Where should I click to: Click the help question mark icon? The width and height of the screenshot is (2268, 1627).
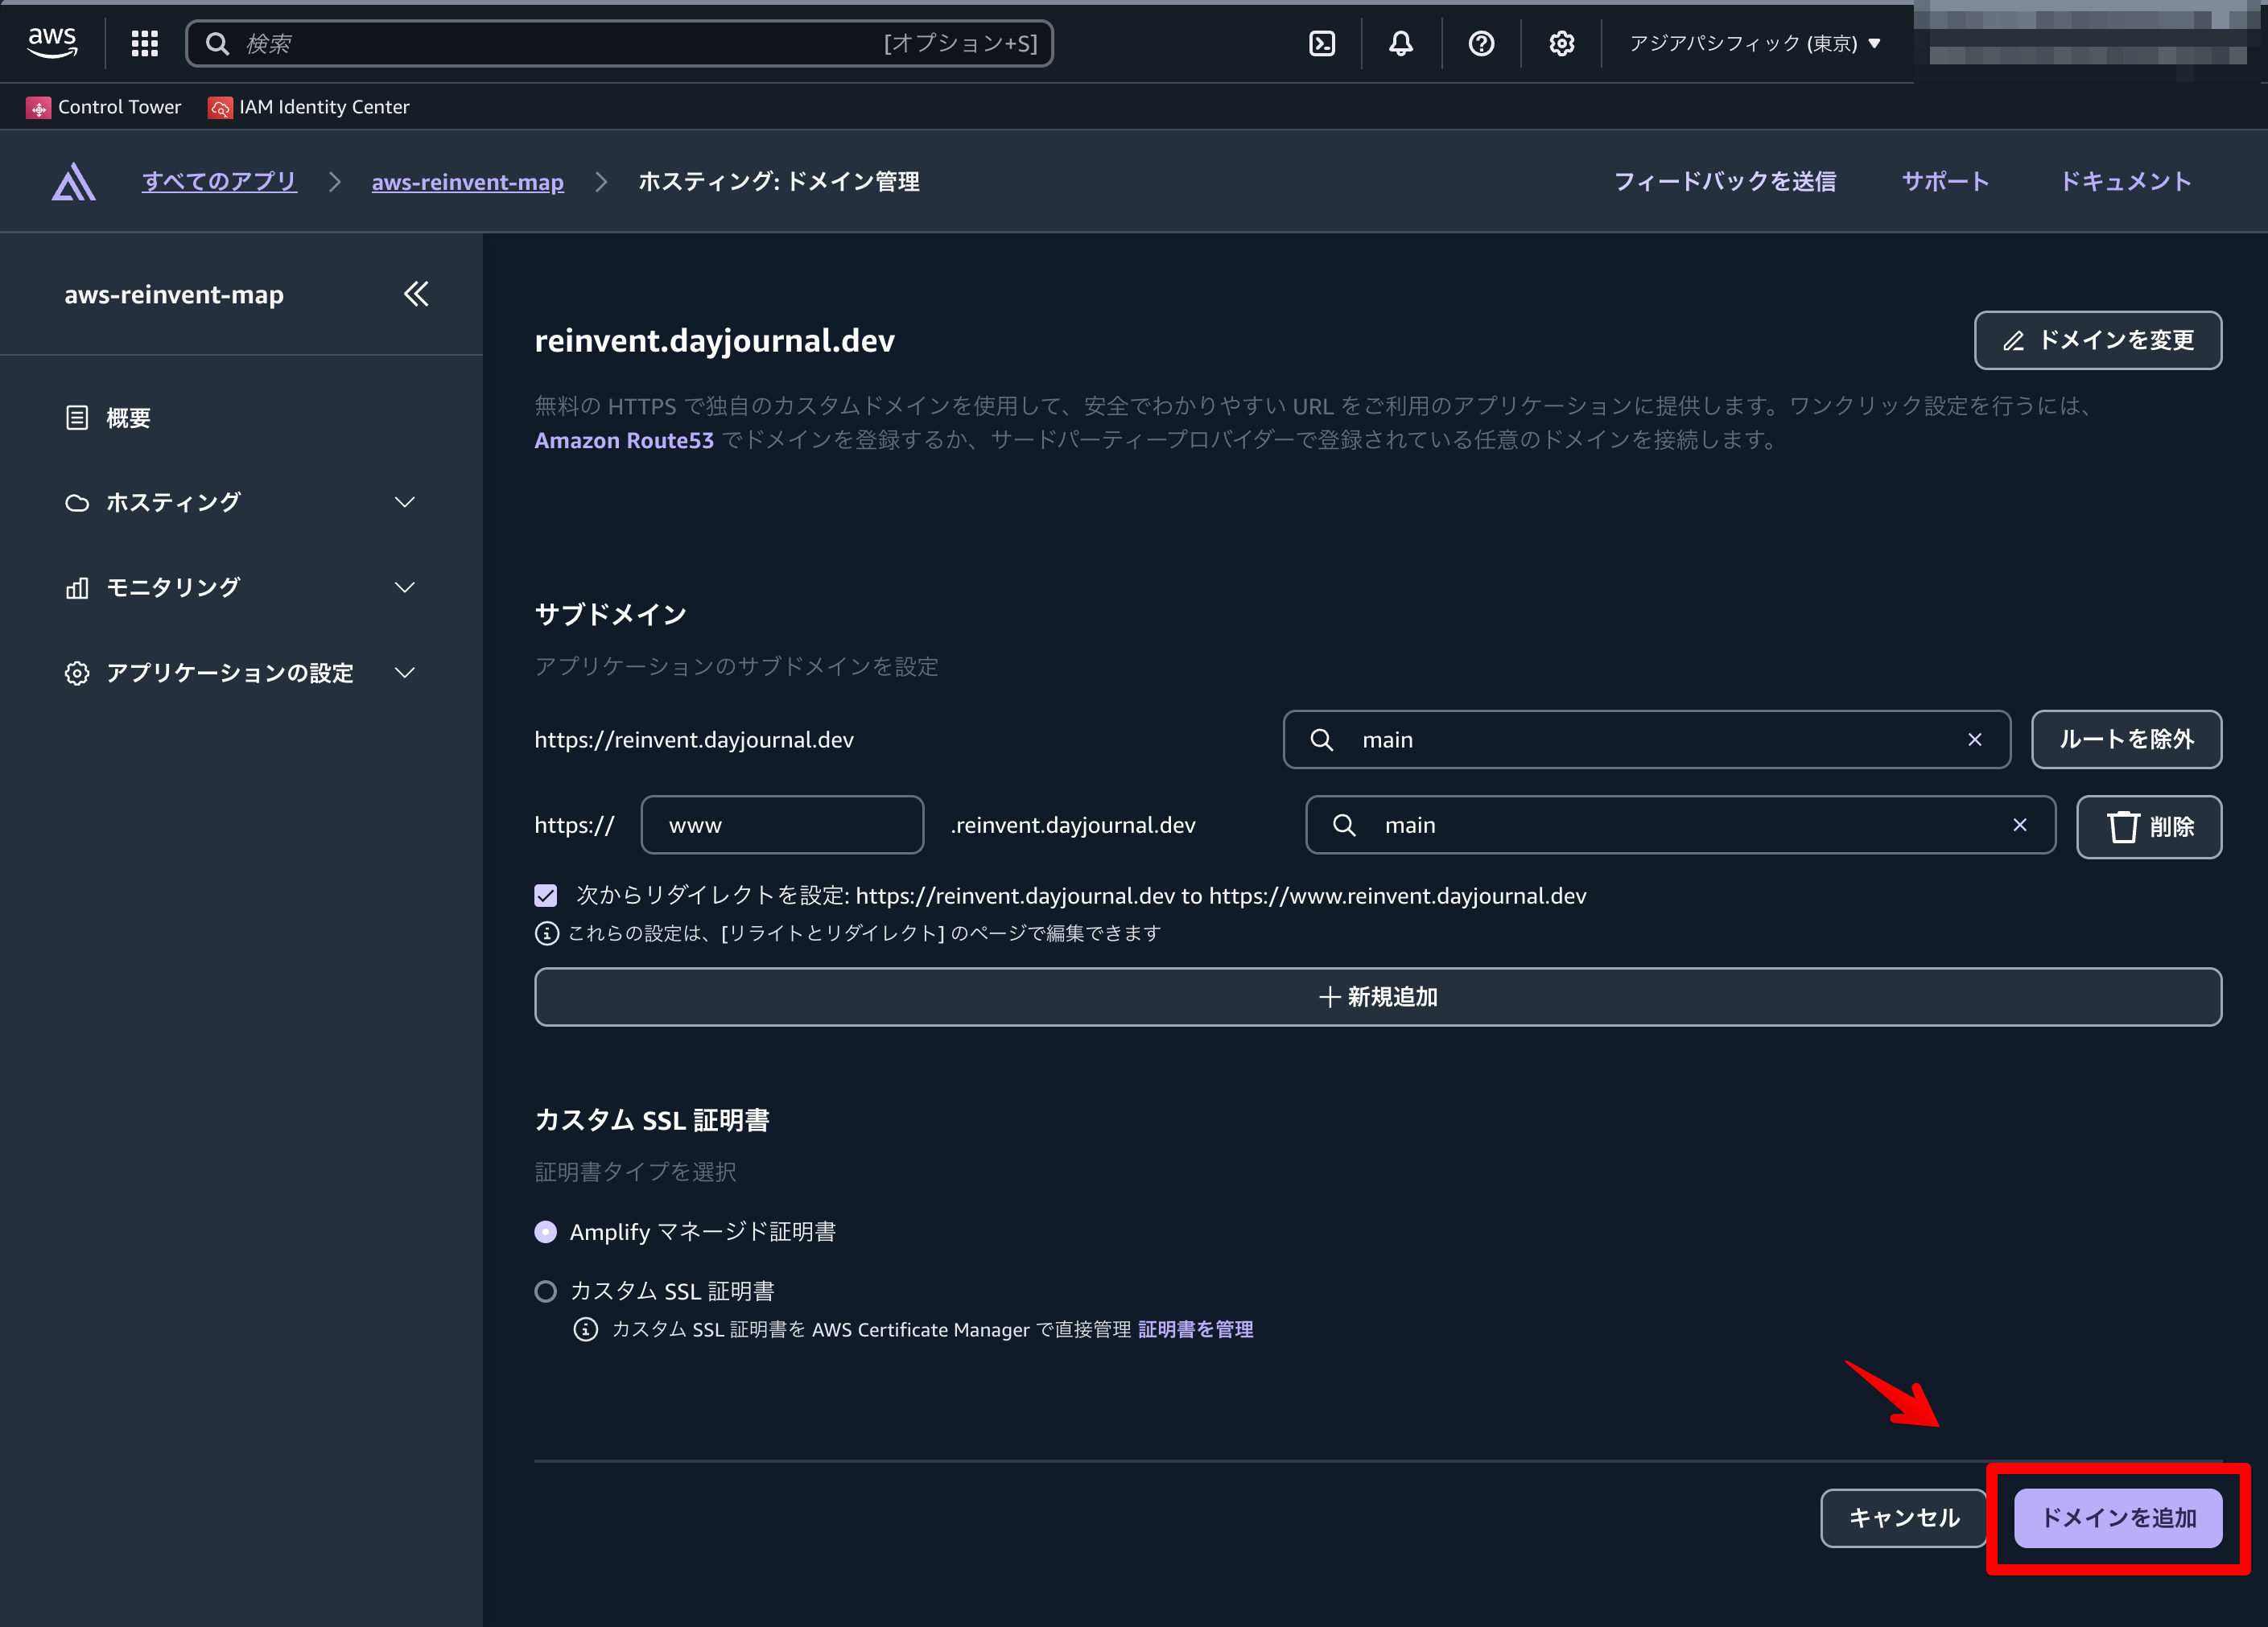(x=1481, y=43)
